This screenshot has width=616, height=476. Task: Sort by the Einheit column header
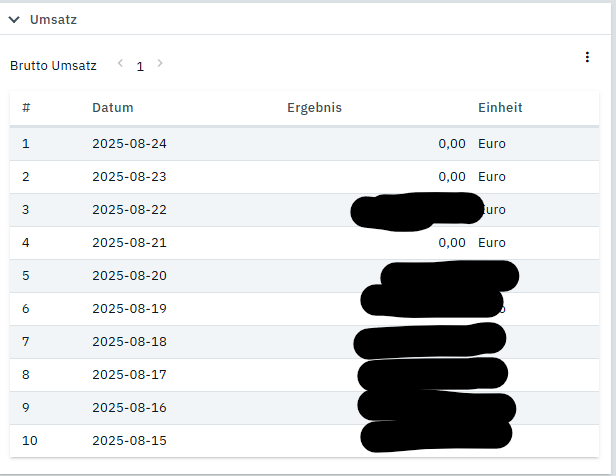(500, 108)
